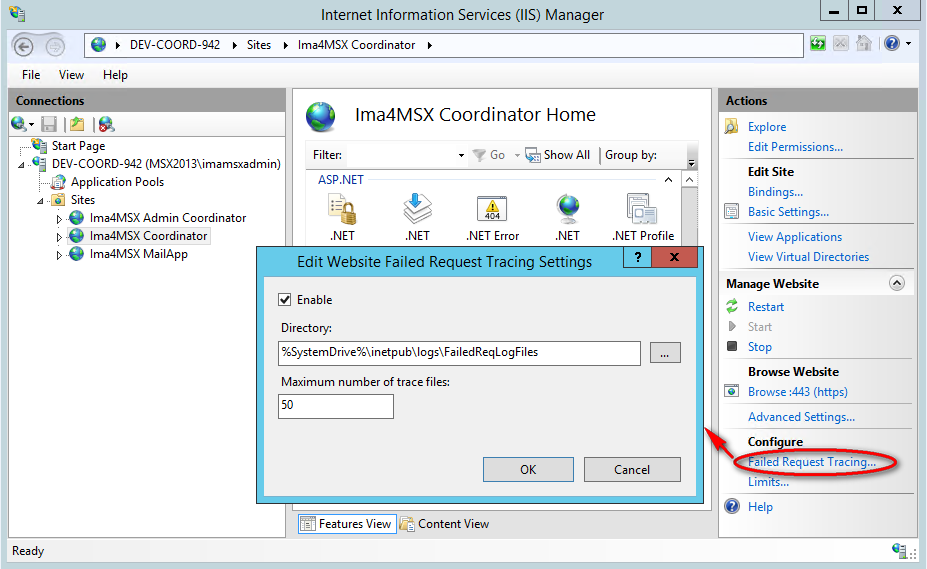This screenshot has height=569, width=927.
Task: Select the Application Pools tree item
Action: (x=117, y=182)
